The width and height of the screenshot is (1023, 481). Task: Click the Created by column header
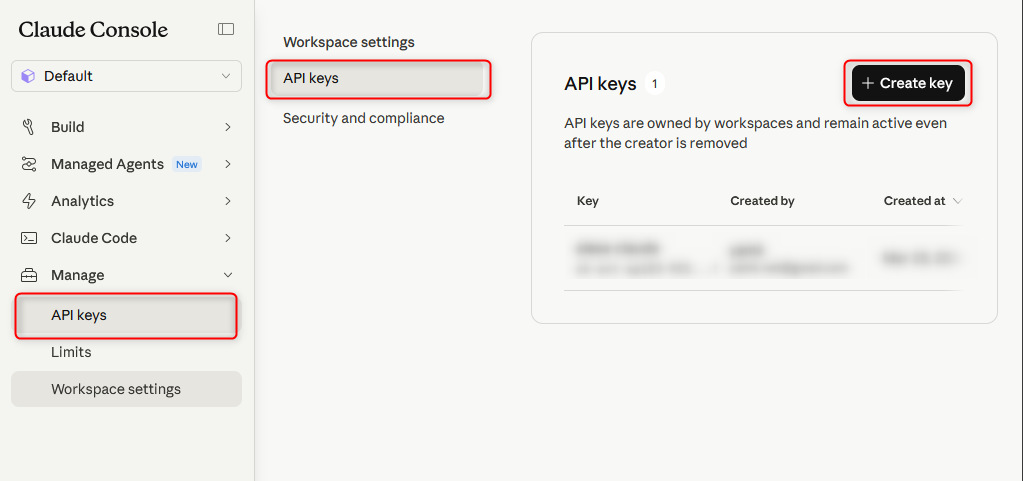coord(762,201)
